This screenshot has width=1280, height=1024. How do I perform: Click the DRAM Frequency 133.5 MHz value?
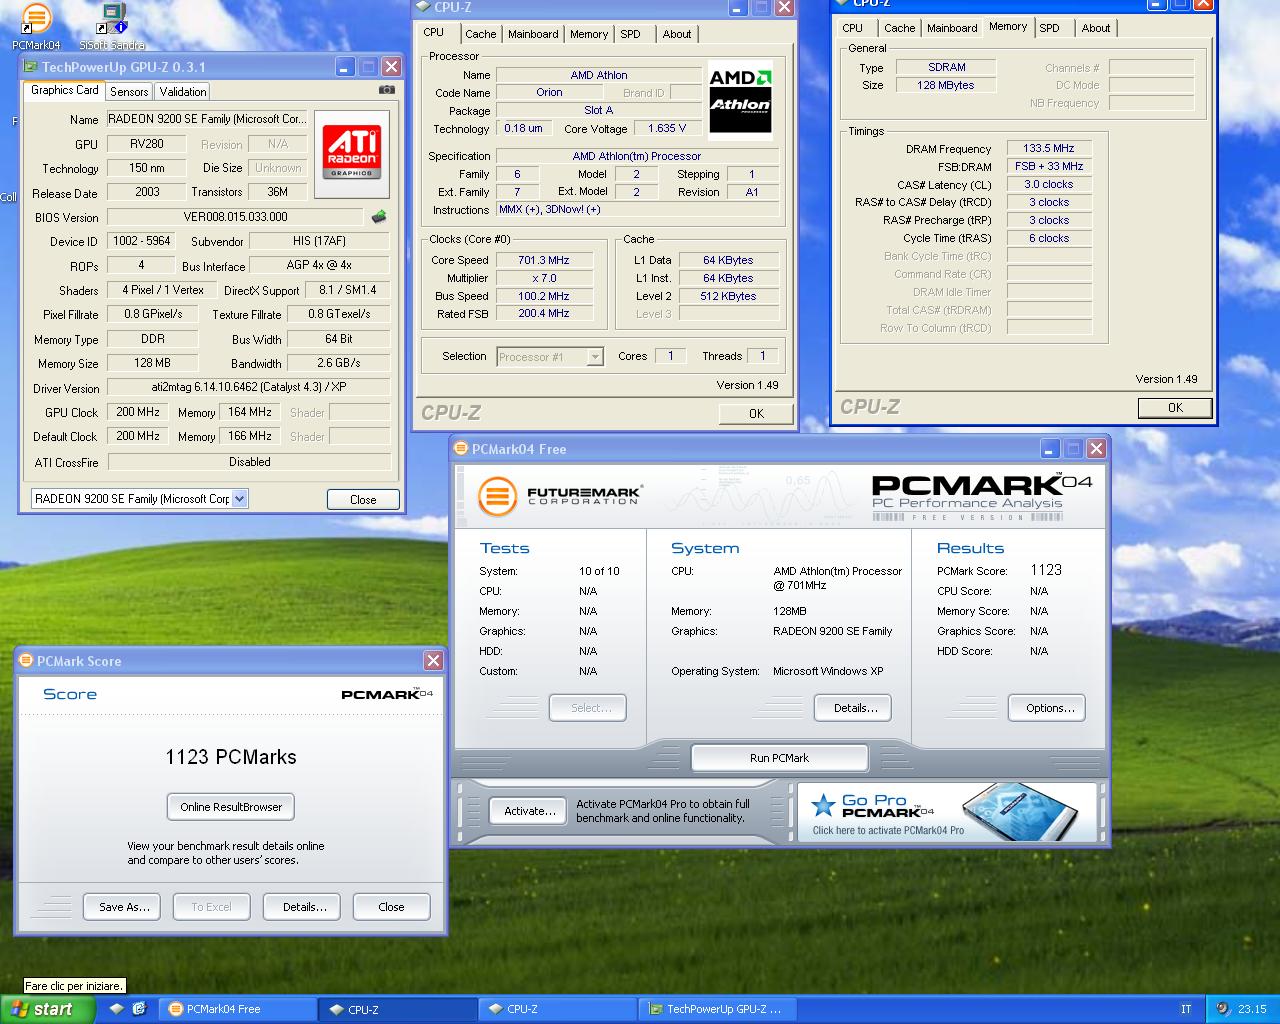[1048, 148]
